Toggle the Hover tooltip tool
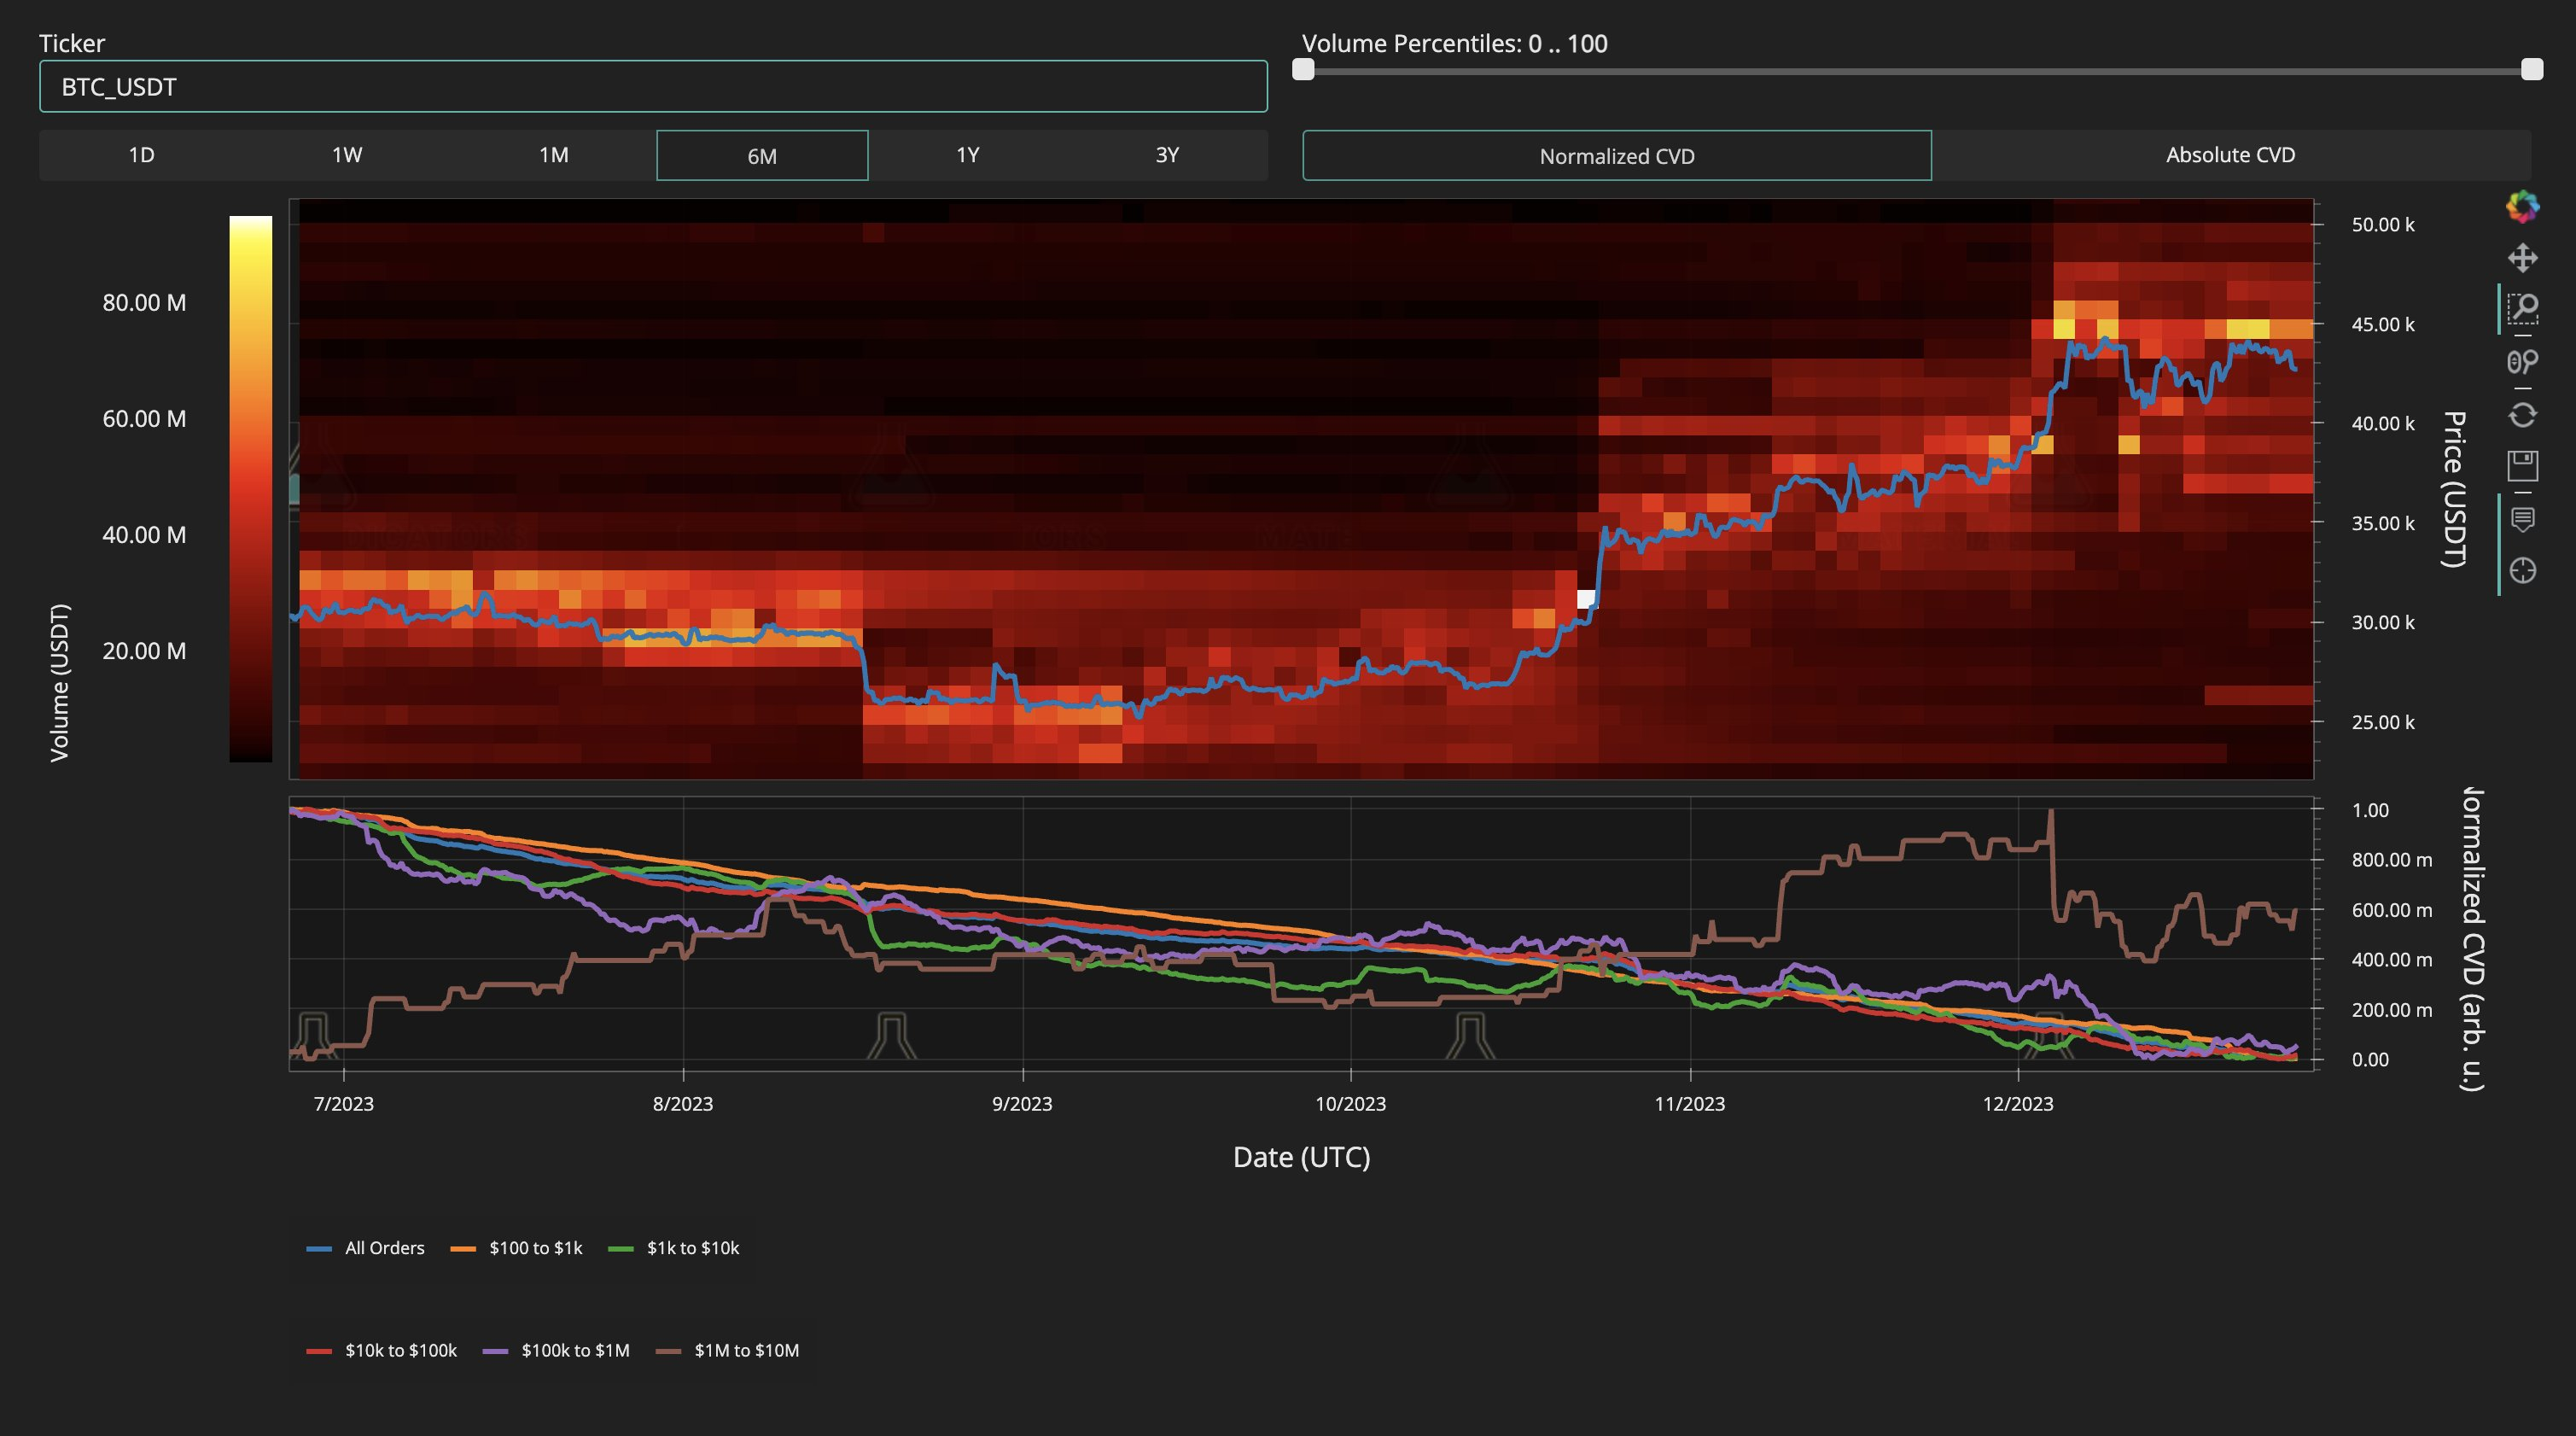 point(2522,519)
